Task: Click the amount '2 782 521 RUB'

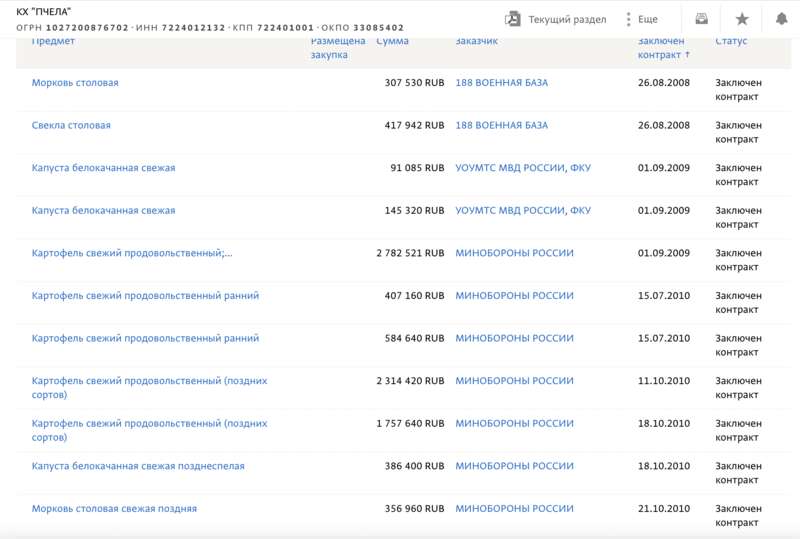Action: tap(410, 253)
